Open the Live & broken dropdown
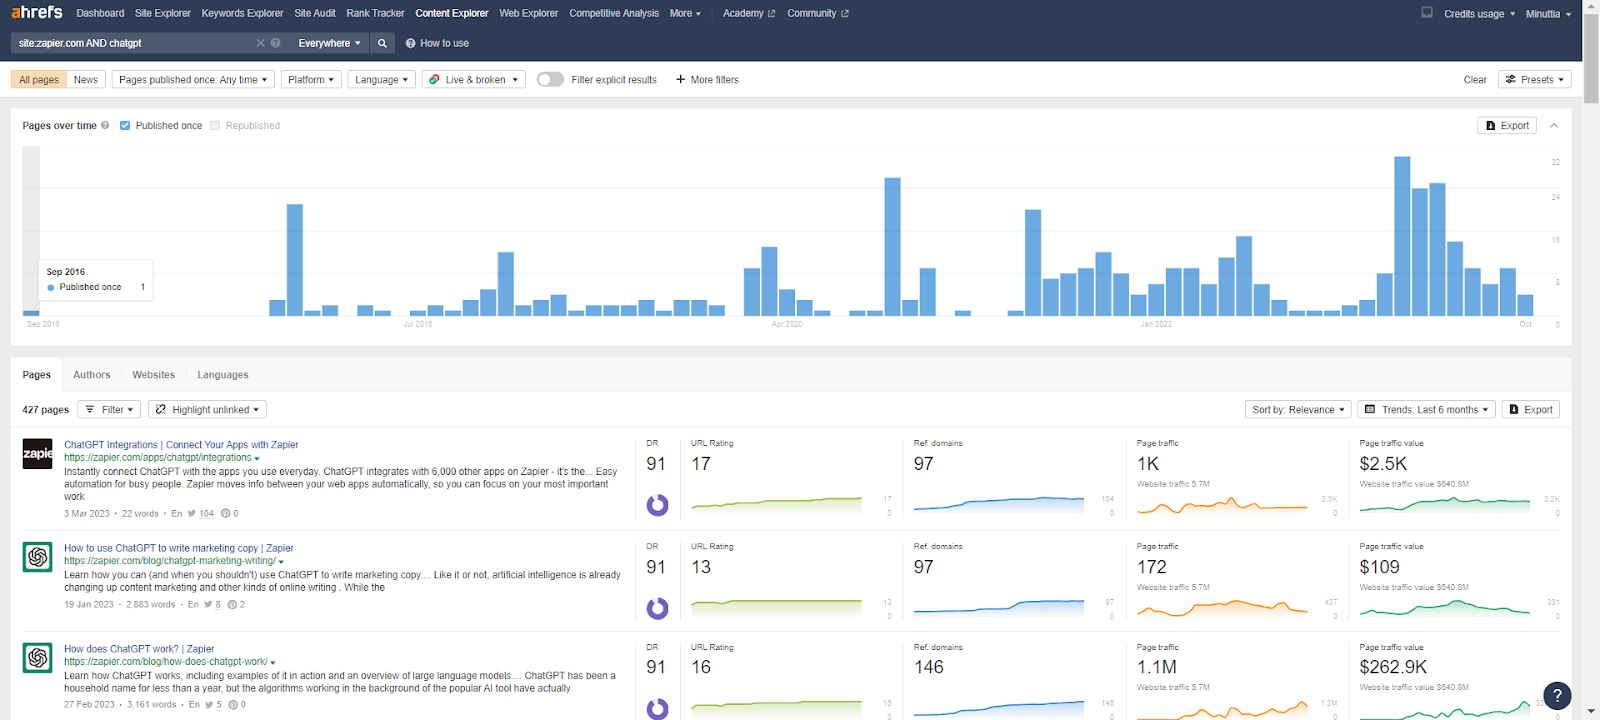The width and height of the screenshot is (1600, 720). 474,79
